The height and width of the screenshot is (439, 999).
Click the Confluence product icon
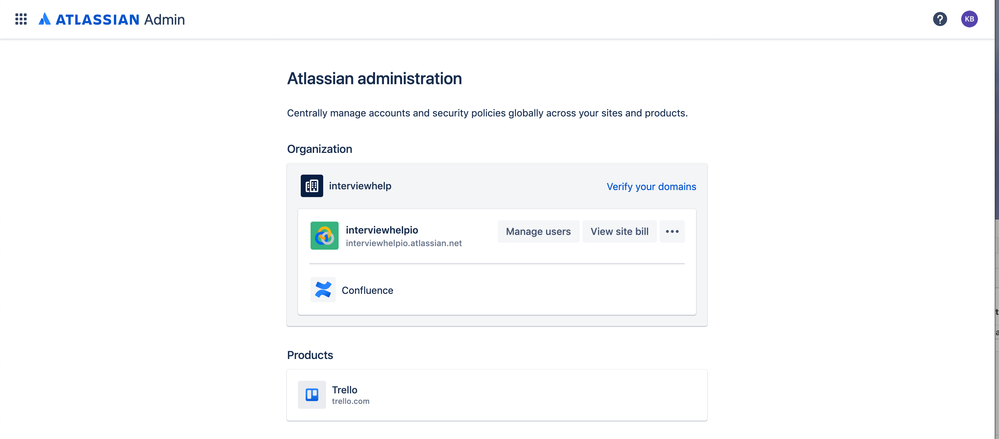[x=323, y=290]
